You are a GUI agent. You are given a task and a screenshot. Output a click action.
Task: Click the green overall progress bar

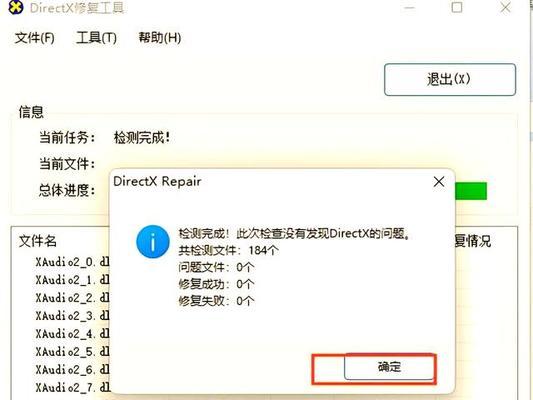pyautogui.click(x=471, y=191)
